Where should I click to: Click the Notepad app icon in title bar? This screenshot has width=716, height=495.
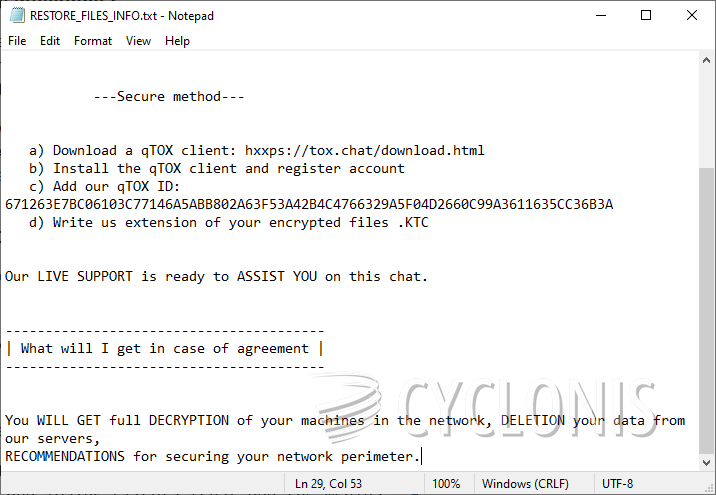[x=15, y=15]
